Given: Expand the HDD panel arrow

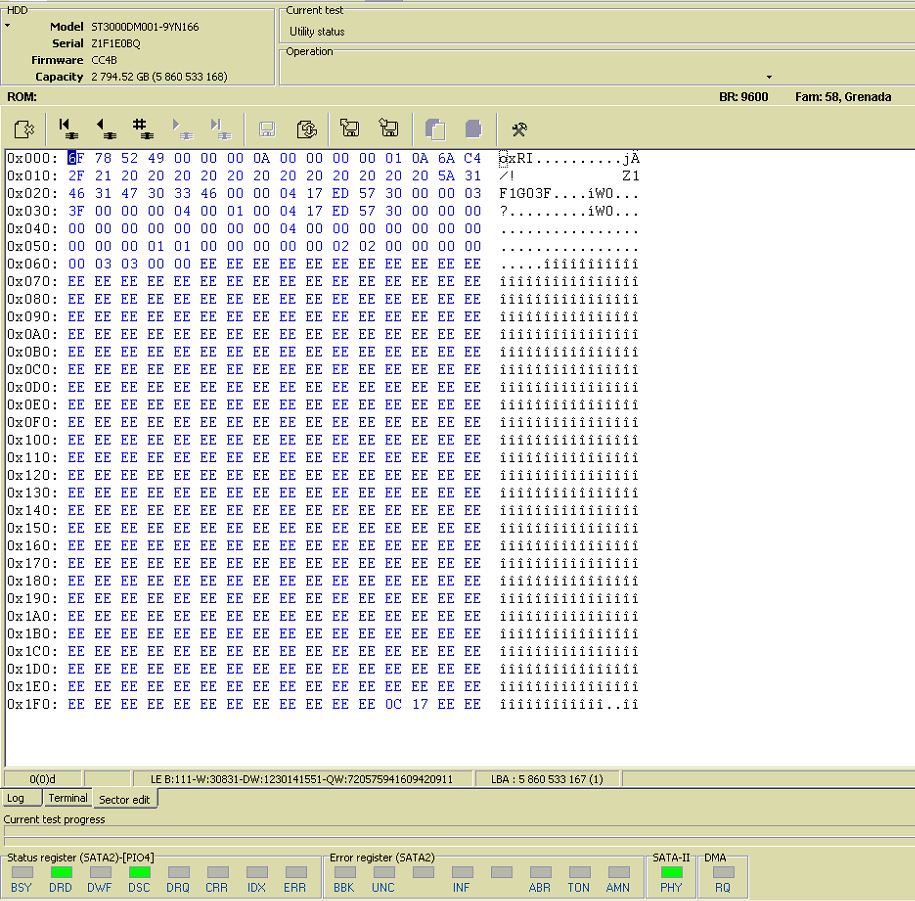Looking at the screenshot, I should point(8,26).
